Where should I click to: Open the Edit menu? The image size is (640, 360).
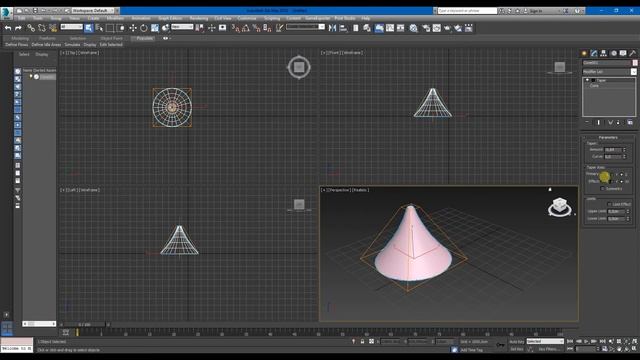click(22, 18)
